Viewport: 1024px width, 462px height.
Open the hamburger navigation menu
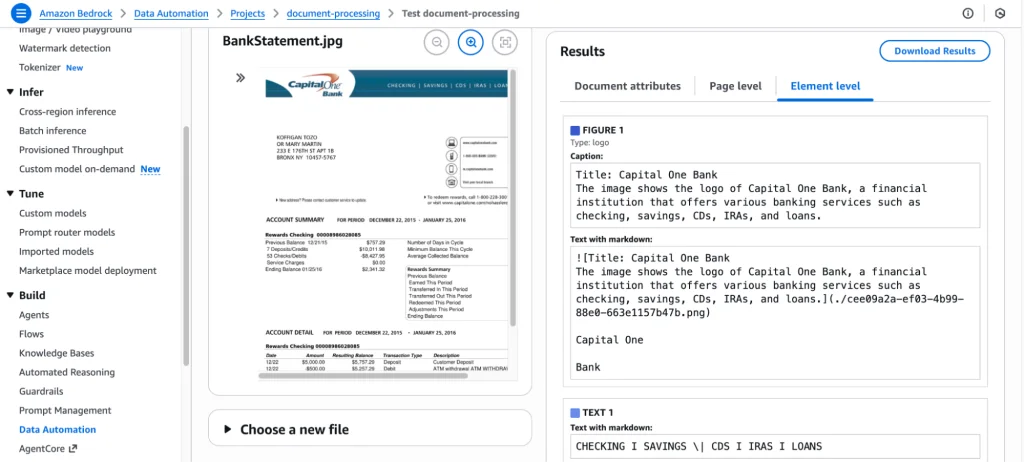pos(21,13)
